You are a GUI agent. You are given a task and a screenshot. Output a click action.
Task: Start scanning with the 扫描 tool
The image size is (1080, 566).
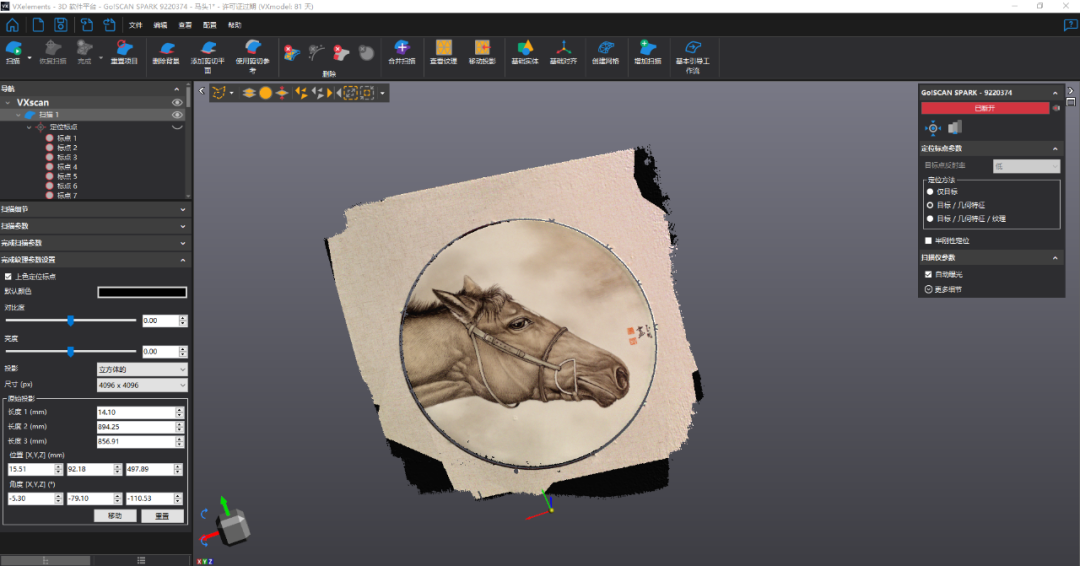pyautogui.click(x=13, y=52)
